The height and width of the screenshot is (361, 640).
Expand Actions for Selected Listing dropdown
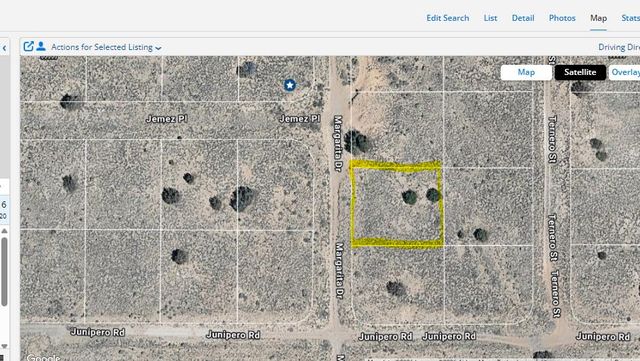(106, 47)
